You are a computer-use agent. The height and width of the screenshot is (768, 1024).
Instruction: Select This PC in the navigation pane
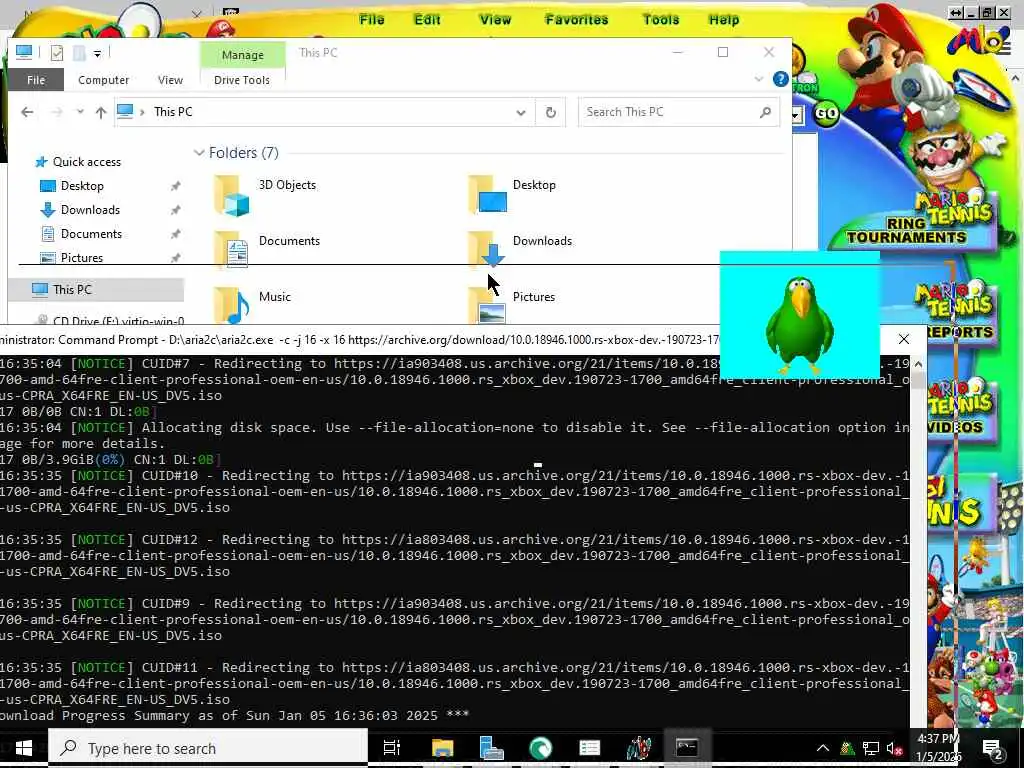coord(72,289)
